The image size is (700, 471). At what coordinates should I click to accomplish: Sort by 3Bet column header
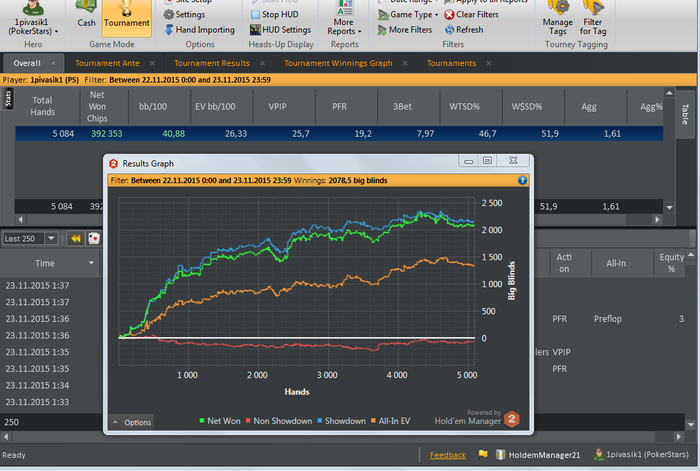[x=402, y=106]
